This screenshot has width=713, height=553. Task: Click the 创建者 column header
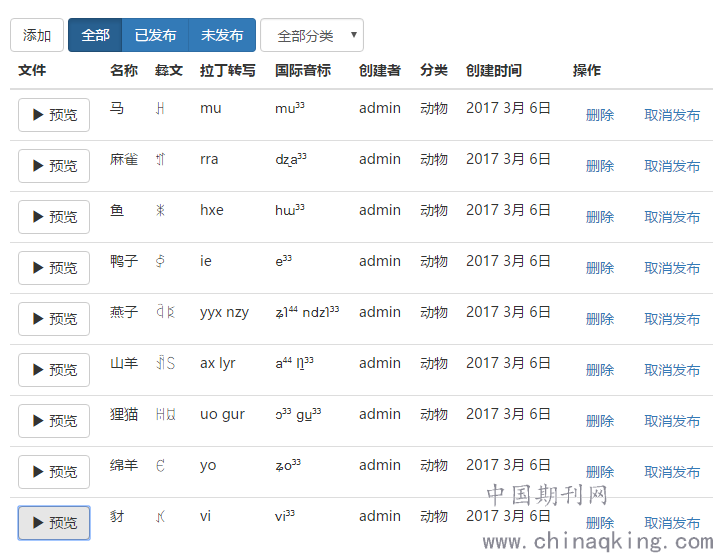pos(380,70)
